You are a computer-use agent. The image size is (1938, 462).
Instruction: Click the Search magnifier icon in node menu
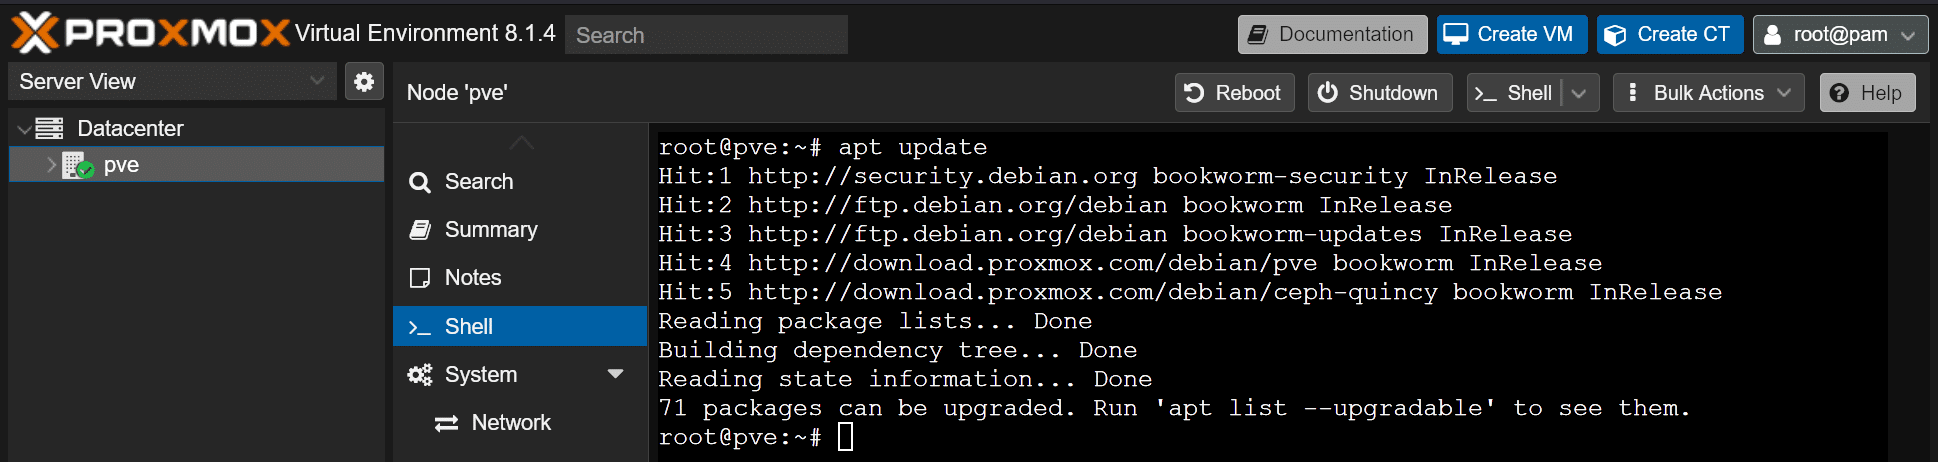pyautogui.click(x=420, y=182)
